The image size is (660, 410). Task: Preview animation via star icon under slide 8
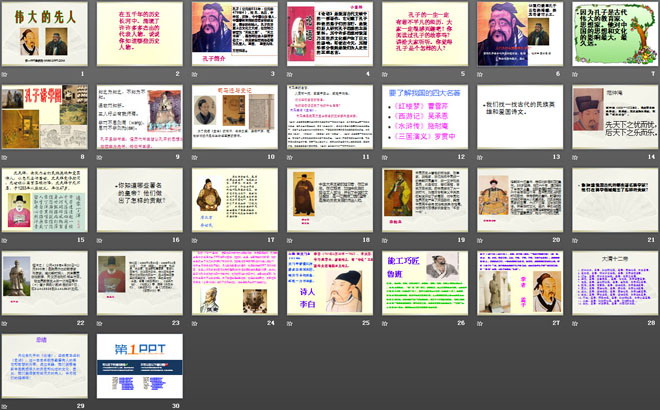(x=4, y=157)
